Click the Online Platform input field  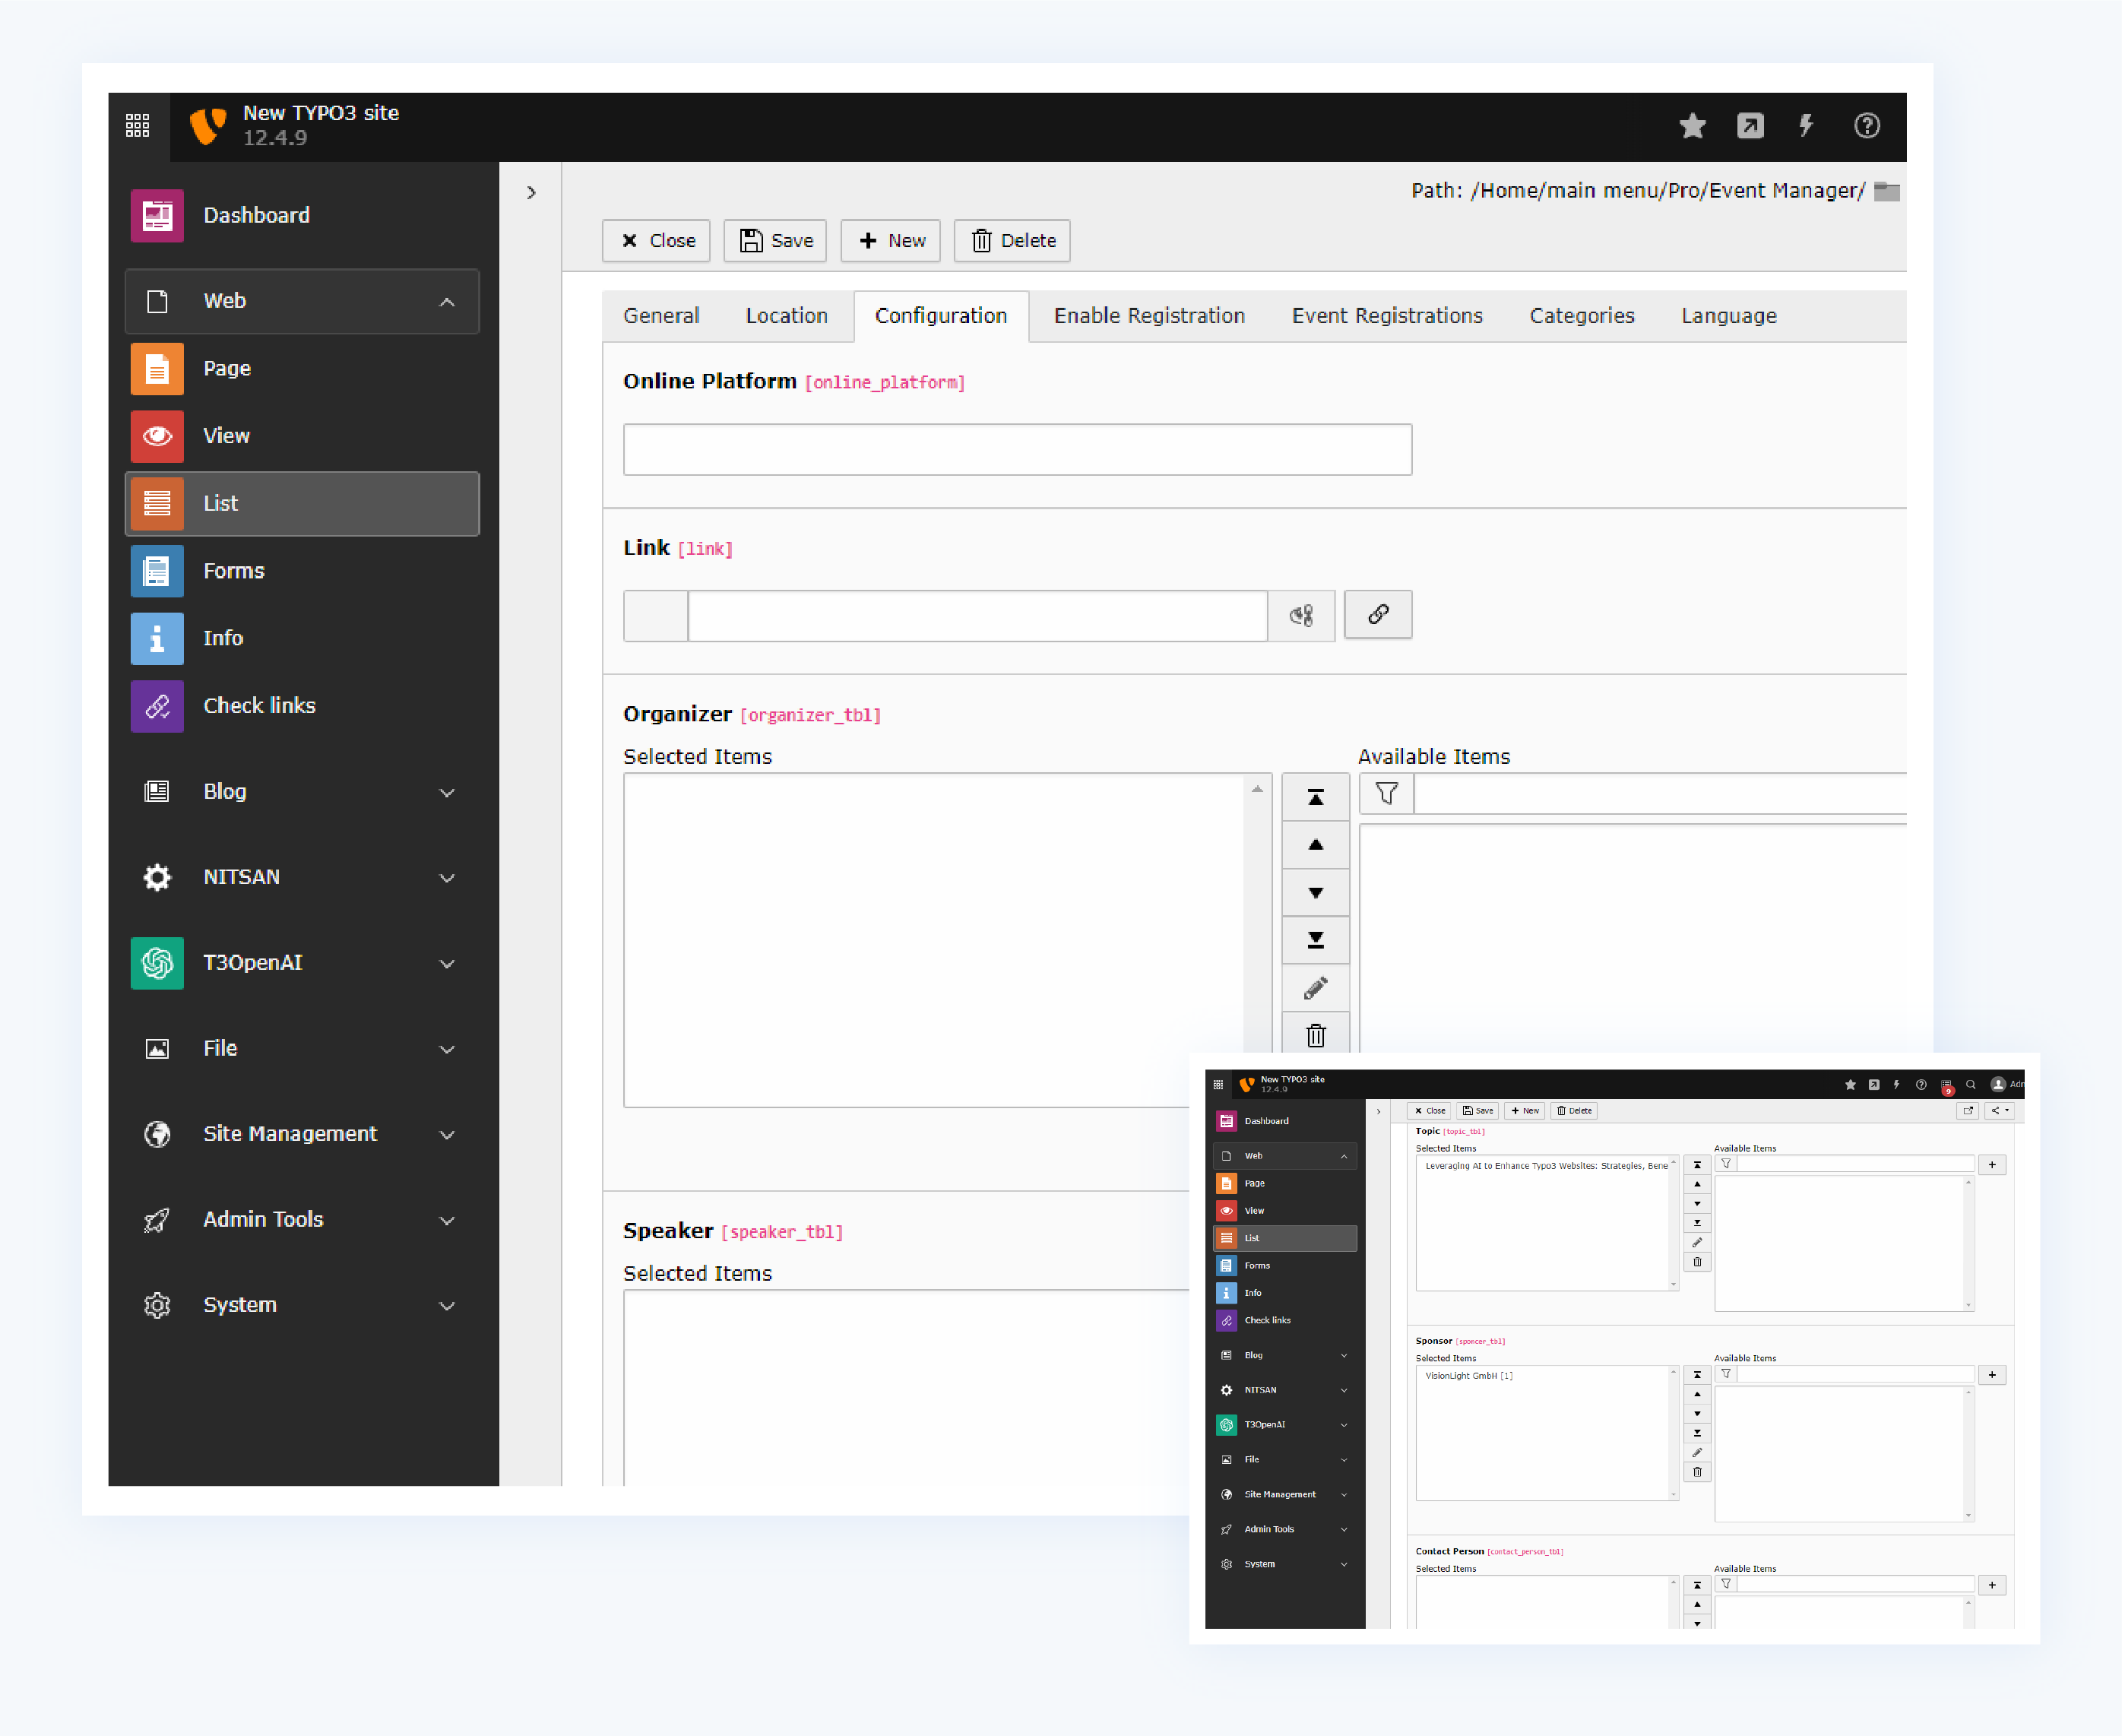(1017, 450)
